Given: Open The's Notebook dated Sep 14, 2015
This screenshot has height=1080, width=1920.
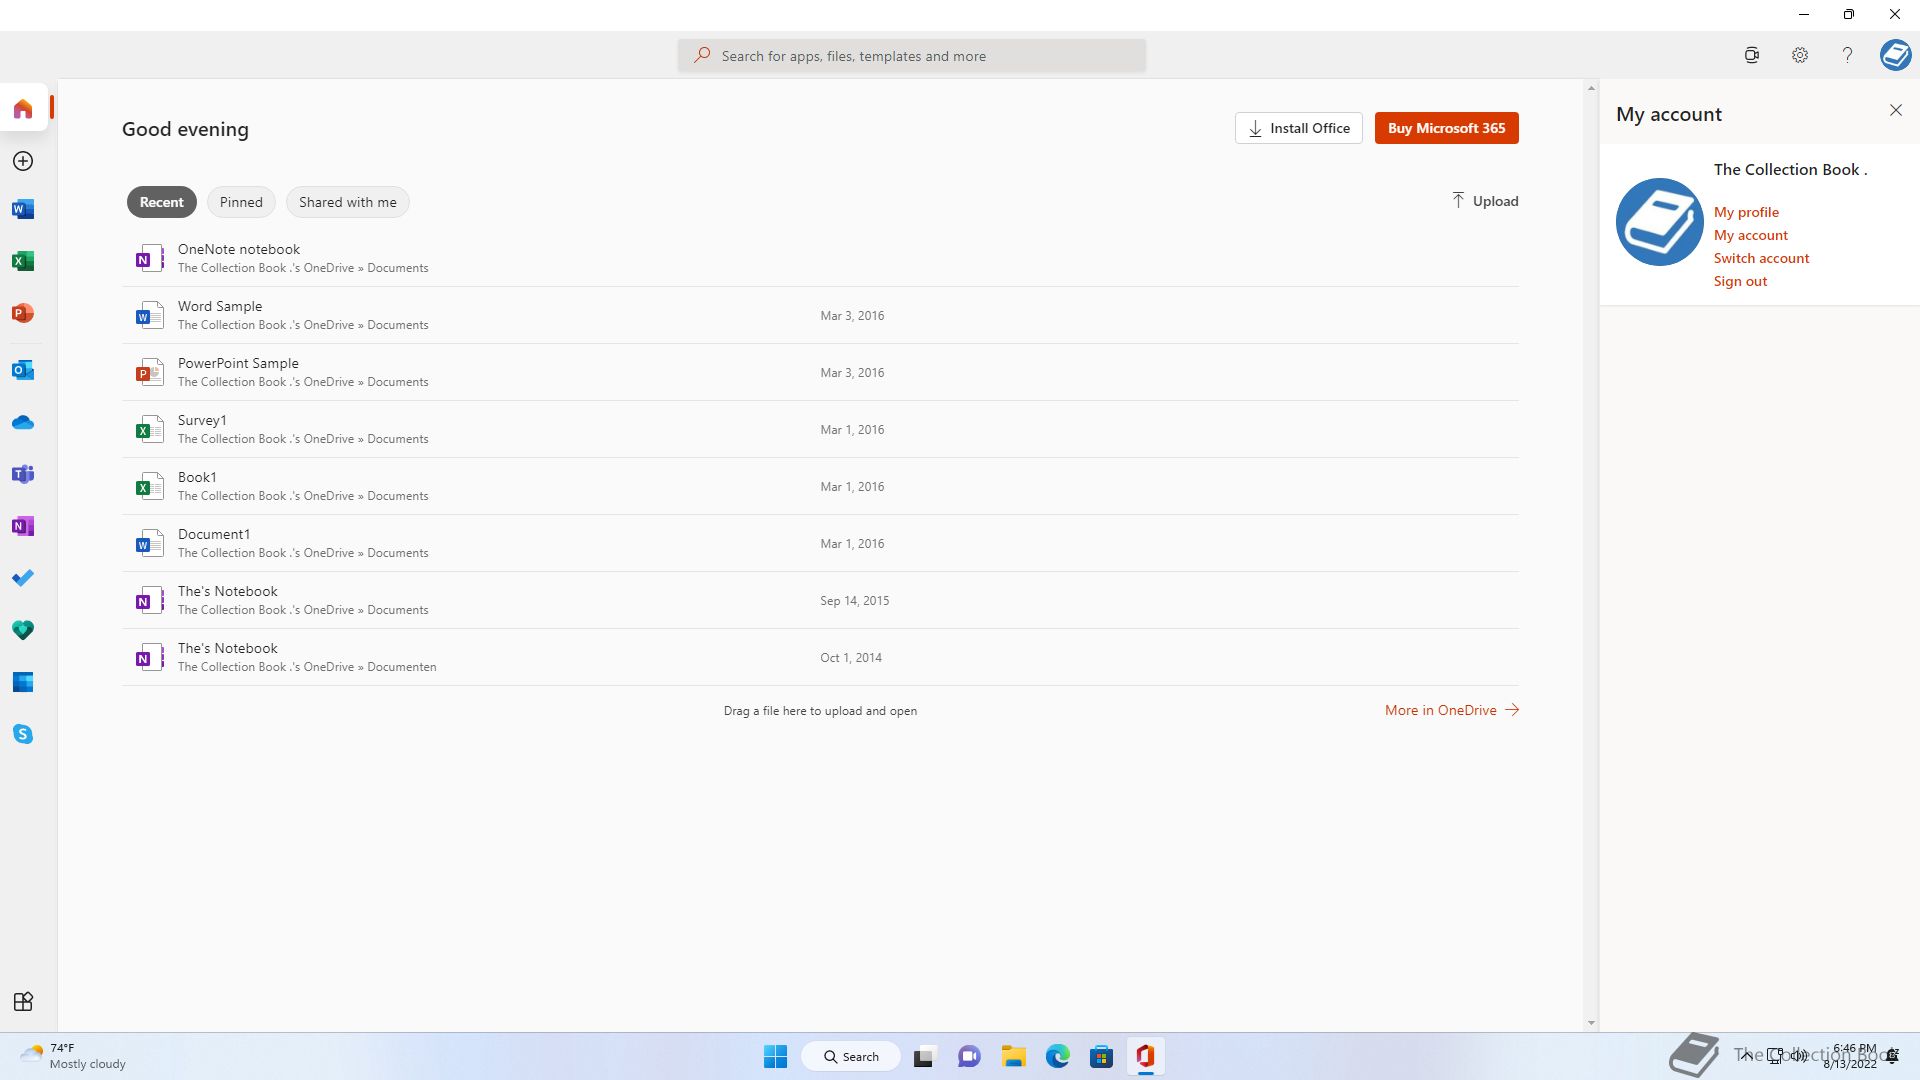Looking at the screenshot, I should [820, 600].
